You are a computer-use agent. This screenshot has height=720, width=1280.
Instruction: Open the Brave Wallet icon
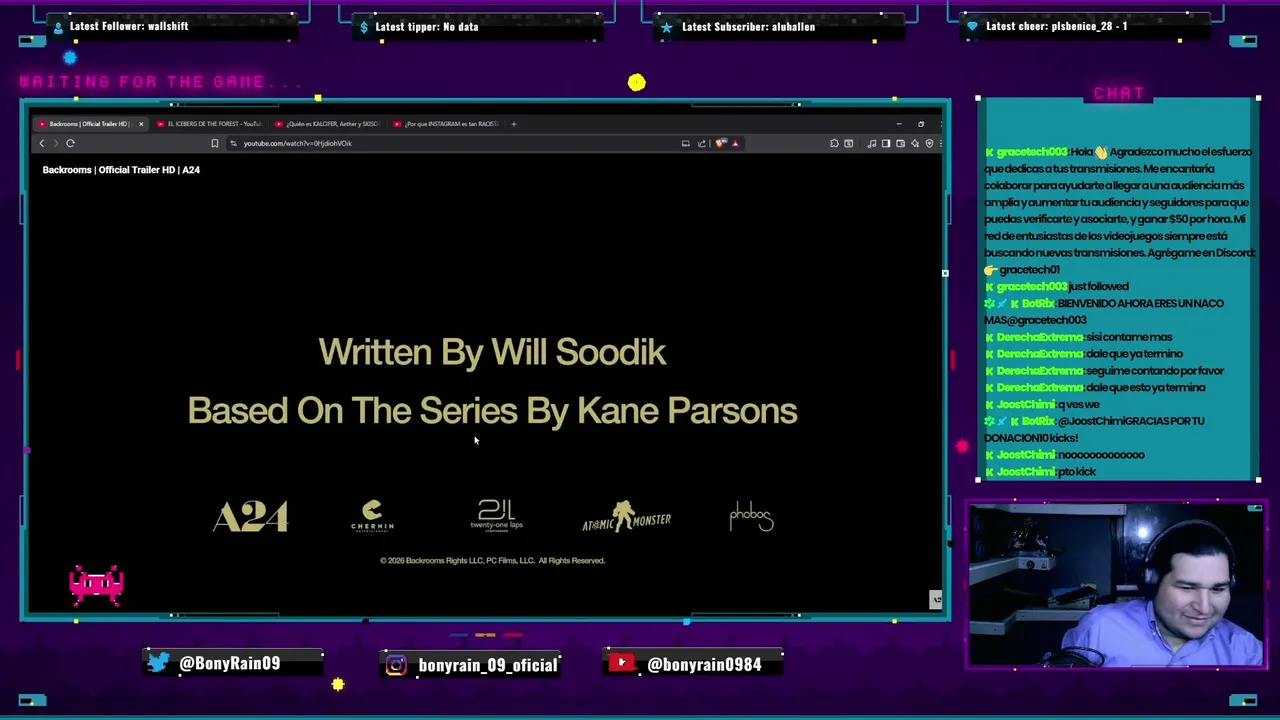(x=900, y=143)
